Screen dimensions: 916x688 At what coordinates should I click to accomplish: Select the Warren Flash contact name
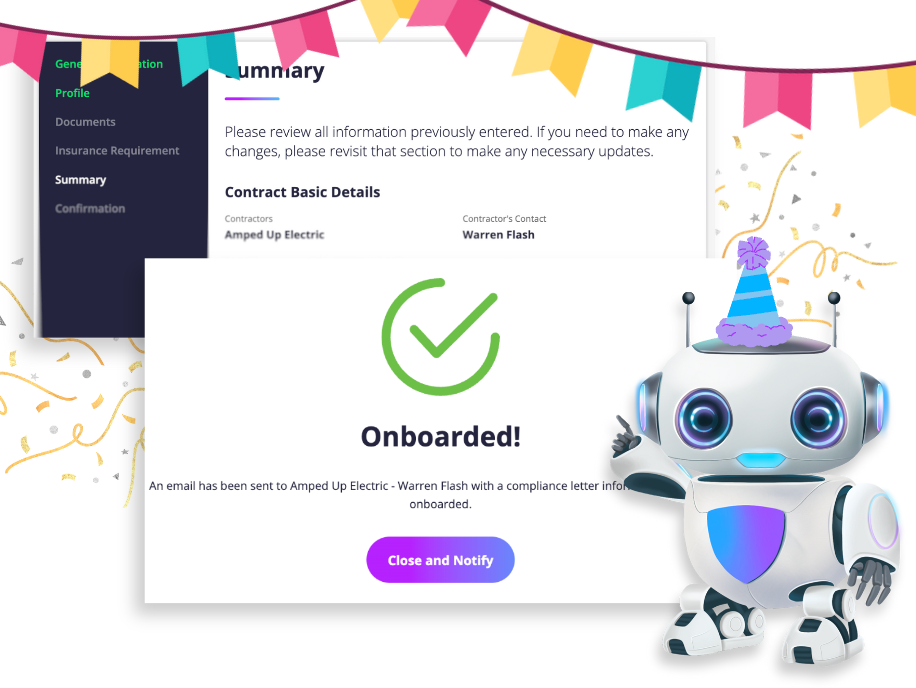tap(498, 235)
